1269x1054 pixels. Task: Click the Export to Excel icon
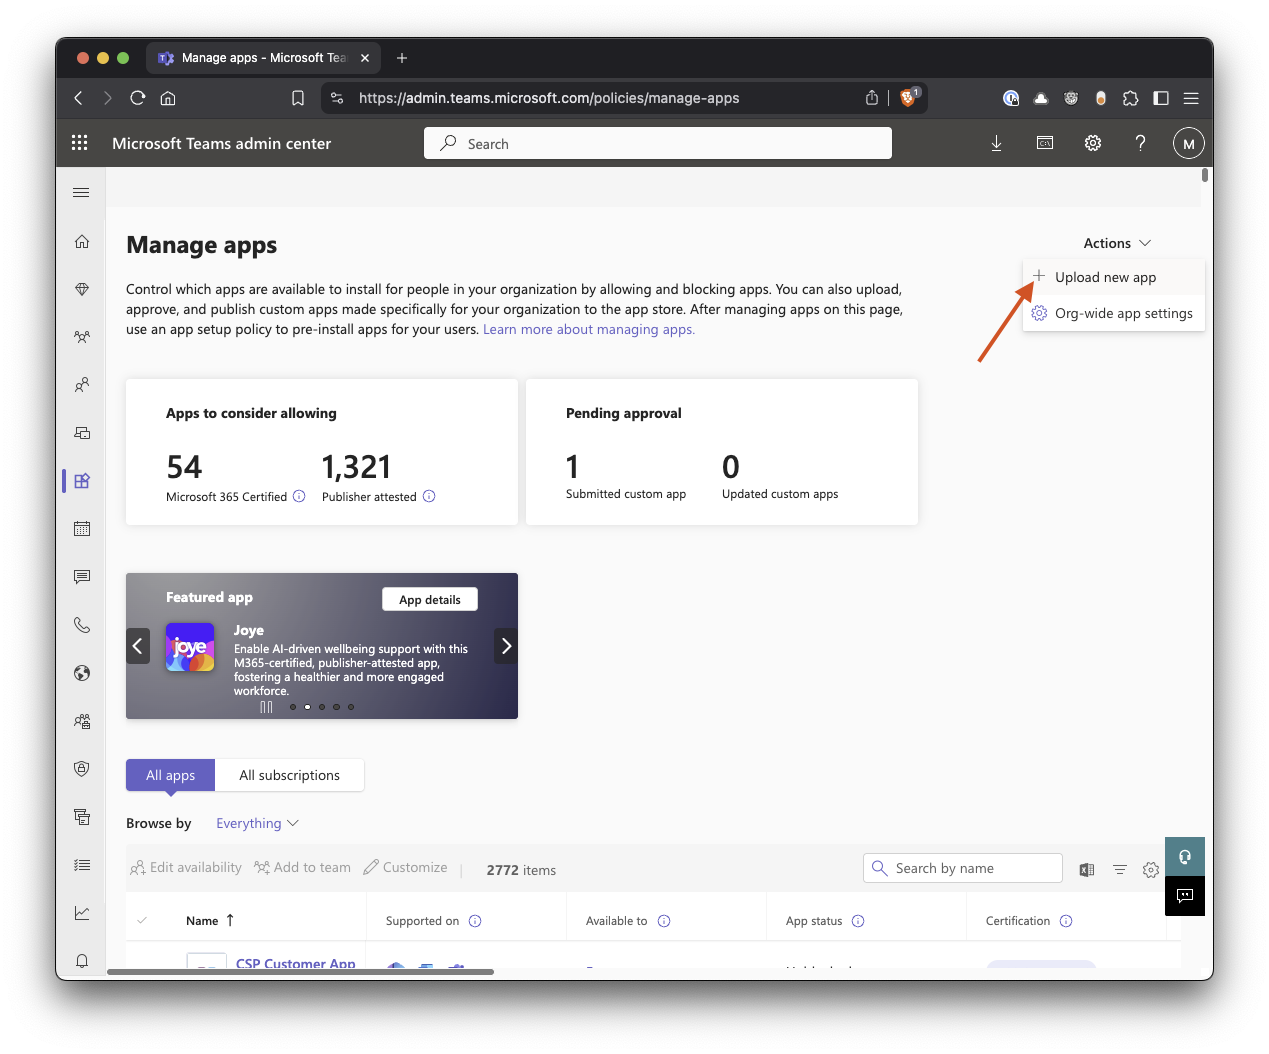tap(1087, 870)
